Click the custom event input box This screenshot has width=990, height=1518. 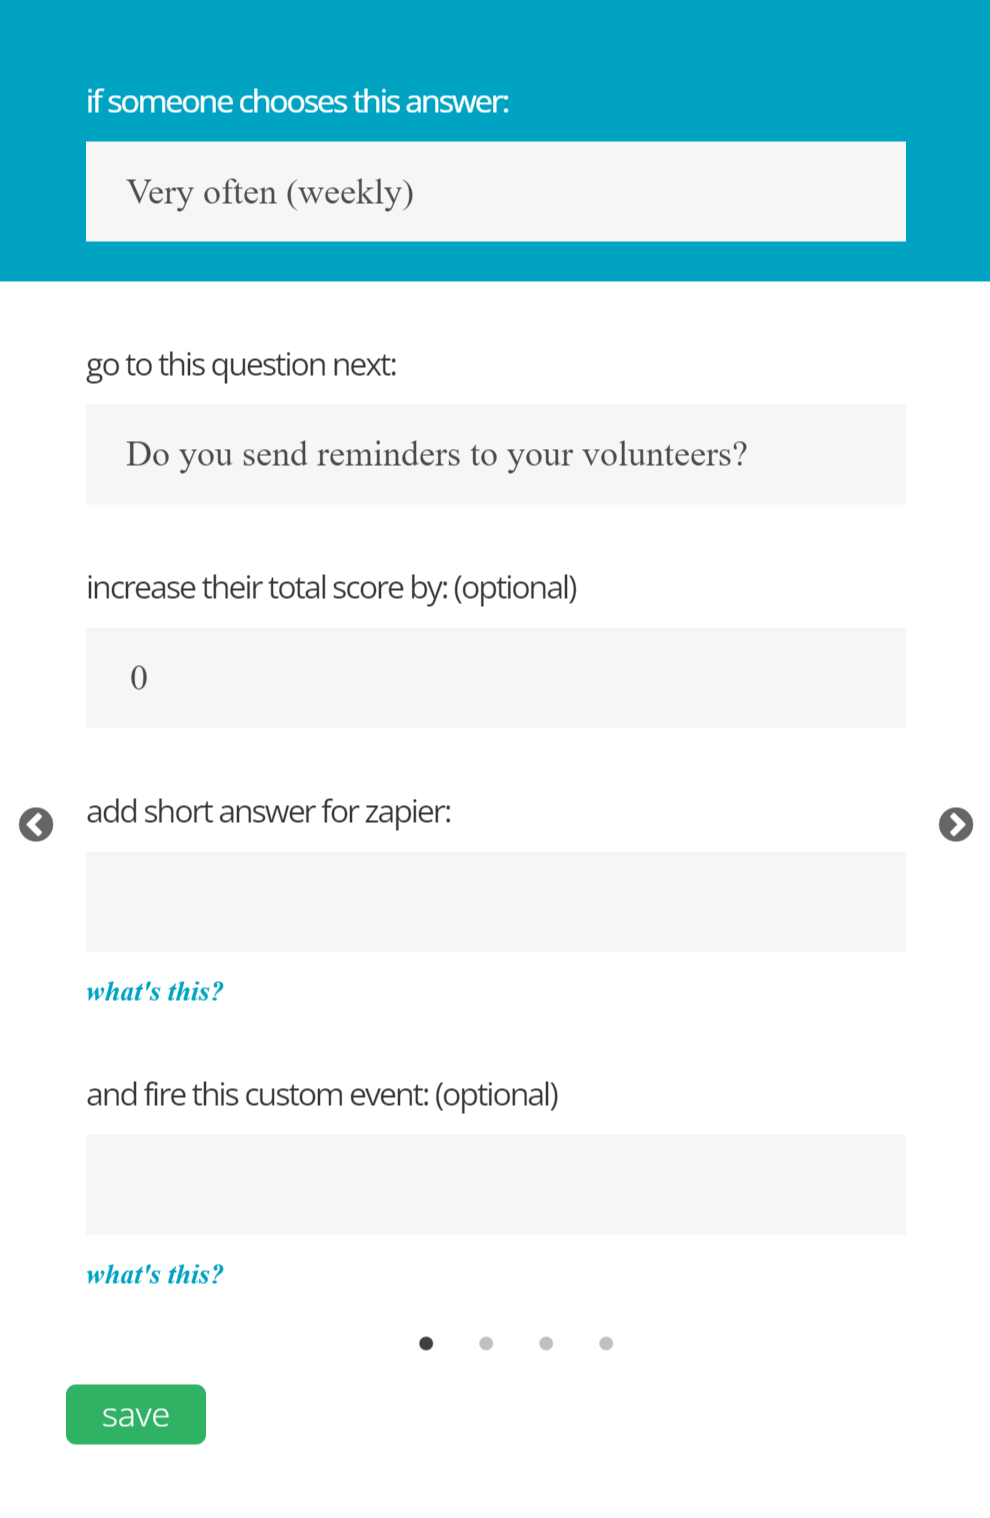tap(495, 1184)
